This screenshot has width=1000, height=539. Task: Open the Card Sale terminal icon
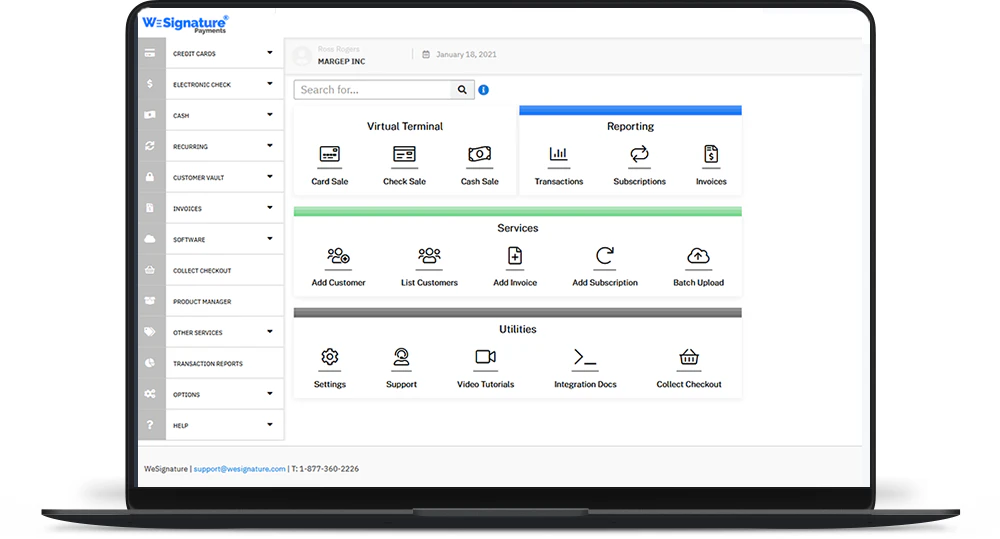[329, 154]
